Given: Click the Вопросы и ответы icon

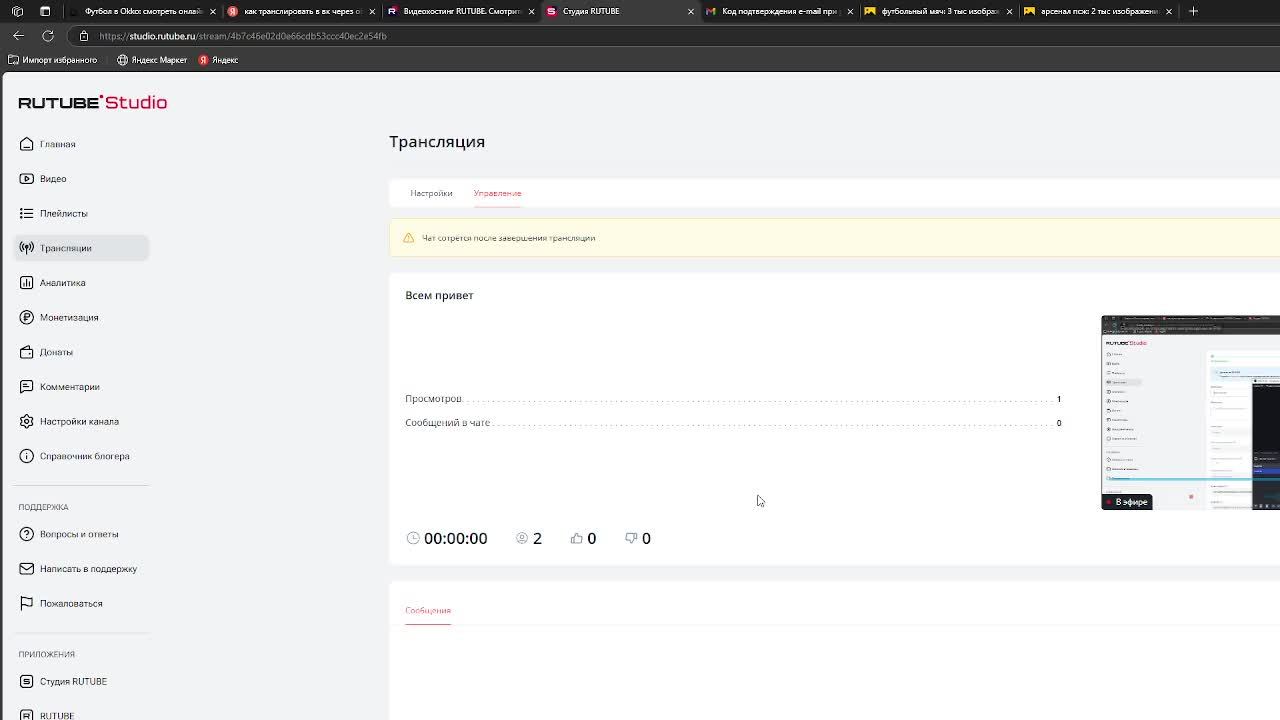Looking at the screenshot, I should coord(27,534).
